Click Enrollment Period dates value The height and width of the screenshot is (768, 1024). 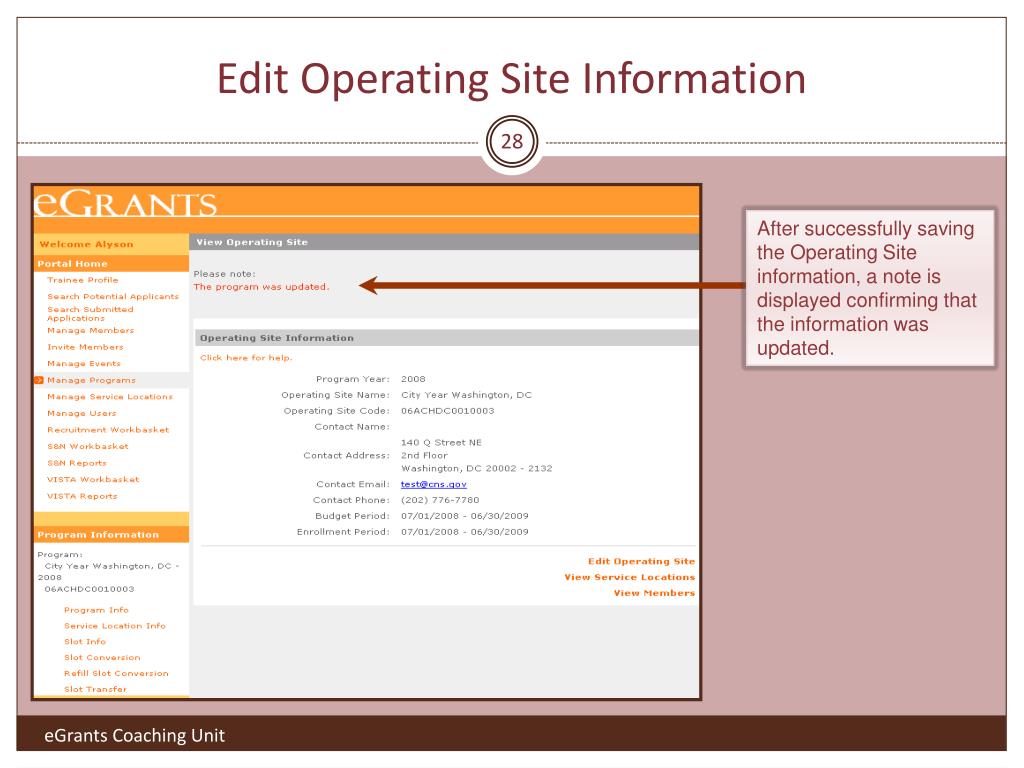point(464,532)
